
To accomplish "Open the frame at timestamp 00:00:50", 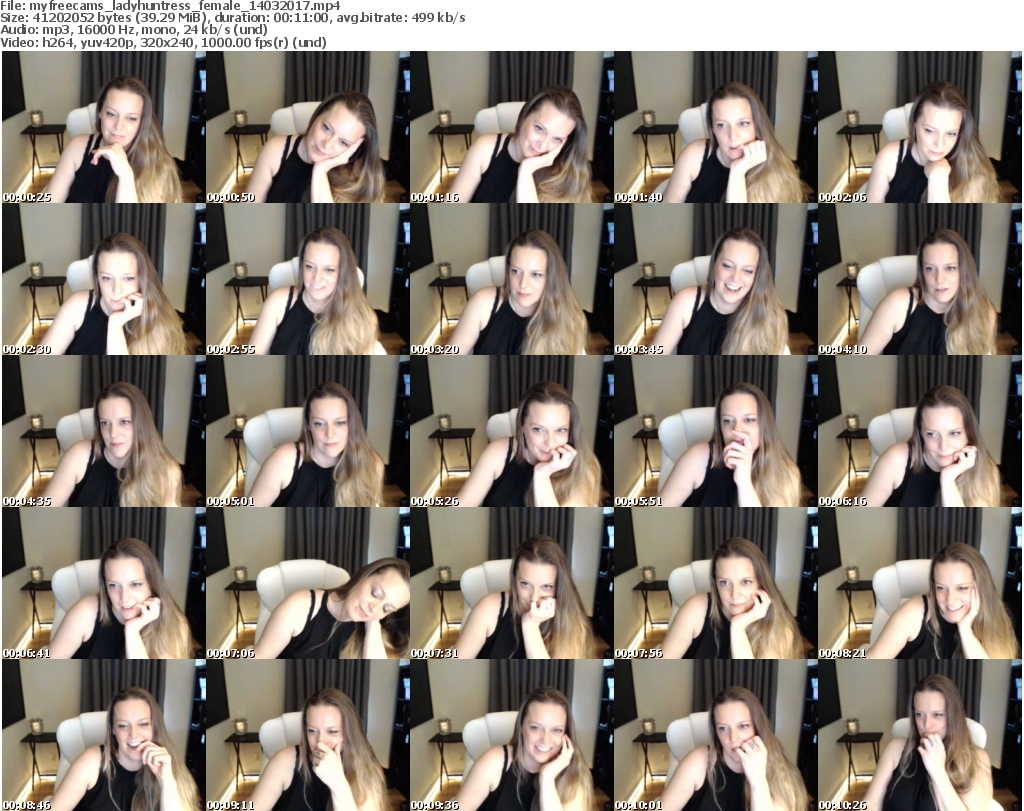I will [308, 127].
